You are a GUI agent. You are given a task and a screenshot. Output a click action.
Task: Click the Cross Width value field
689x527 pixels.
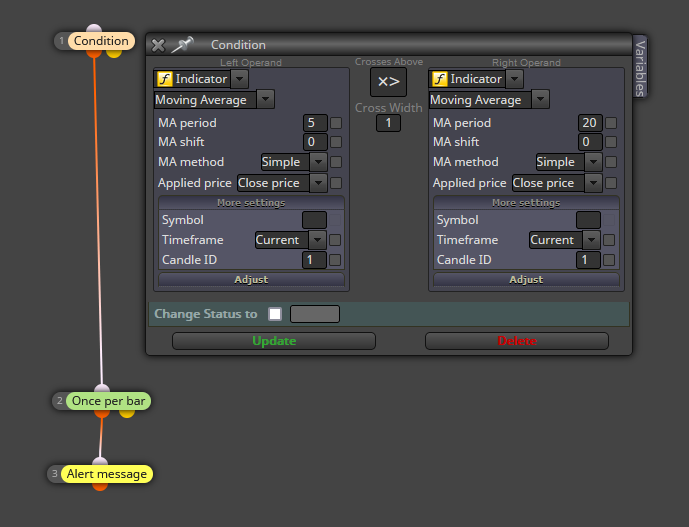[388, 123]
